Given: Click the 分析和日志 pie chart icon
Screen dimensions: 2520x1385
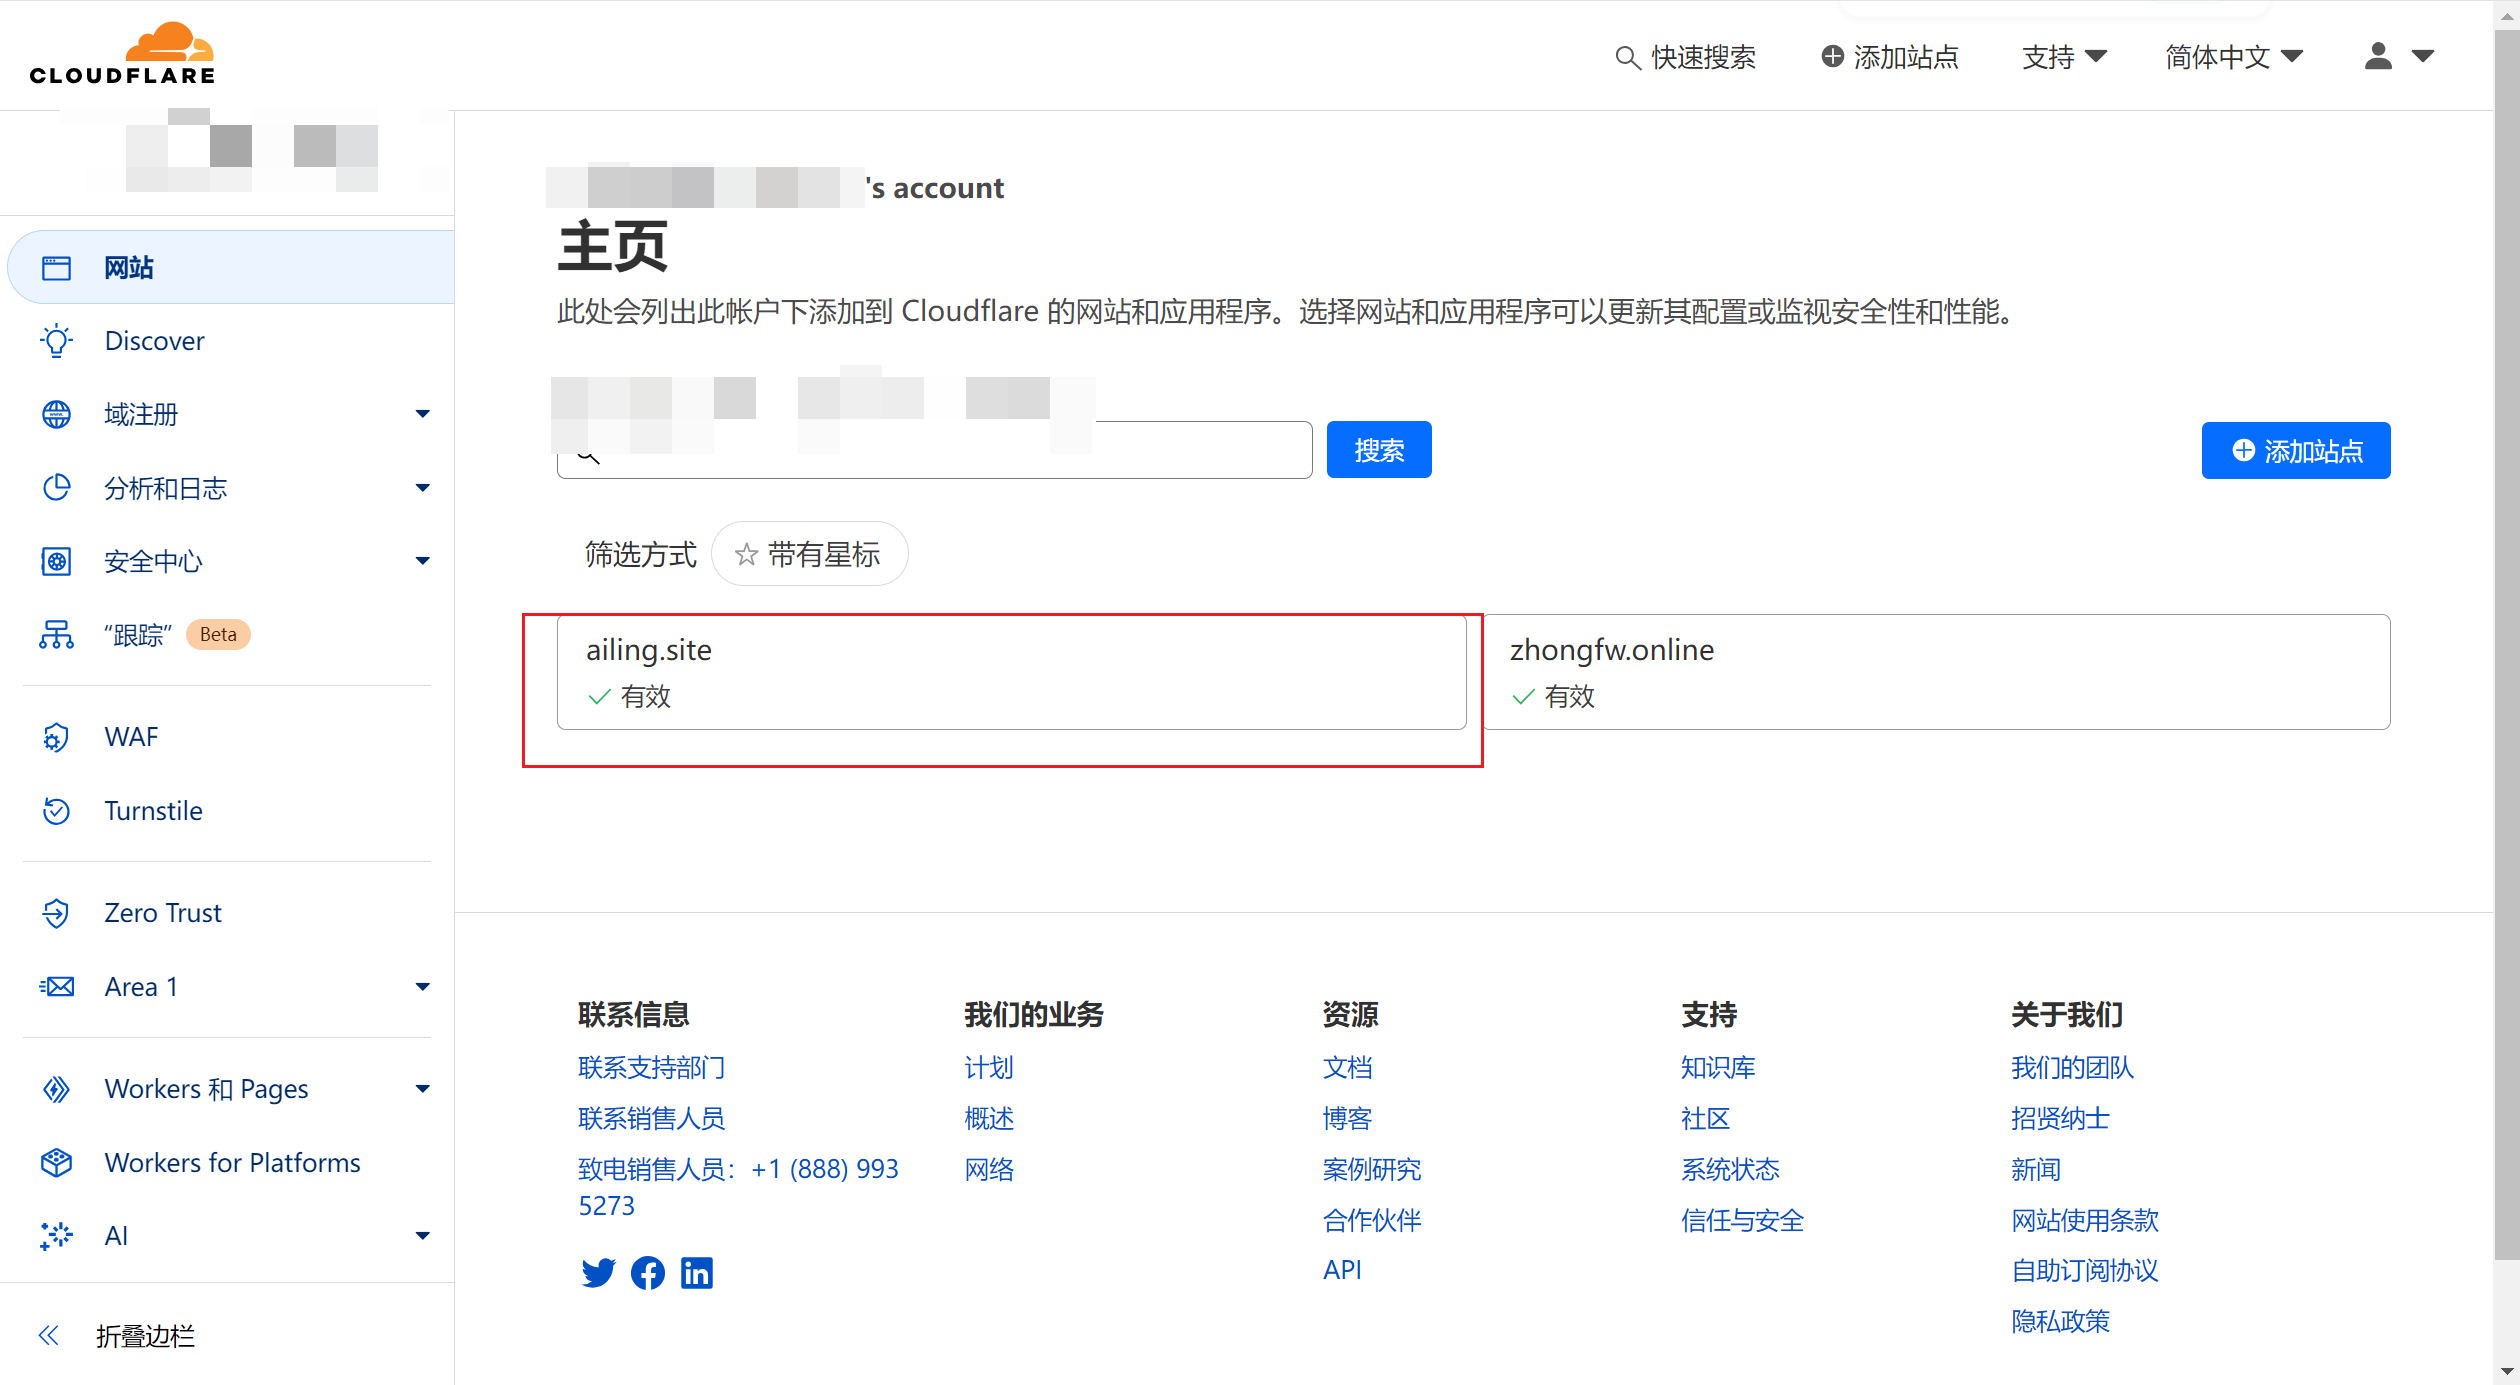Looking at the screenshot, I should pos(56,487).
